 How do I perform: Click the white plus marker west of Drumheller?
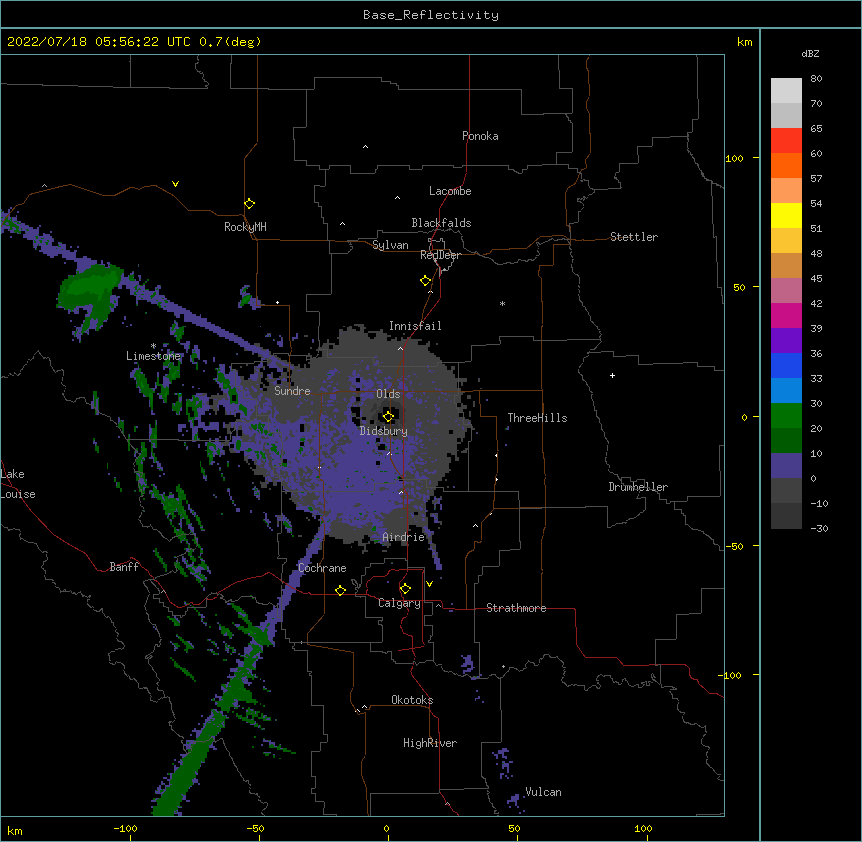pos(612,375)
